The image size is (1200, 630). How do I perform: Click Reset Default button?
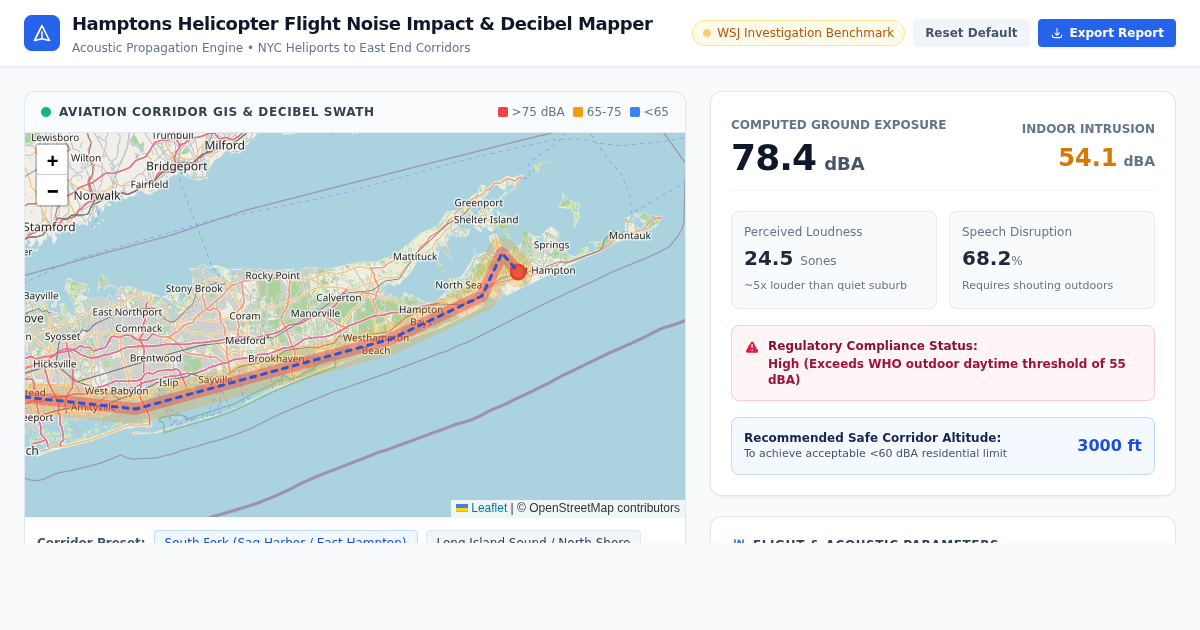click(971, 33)
